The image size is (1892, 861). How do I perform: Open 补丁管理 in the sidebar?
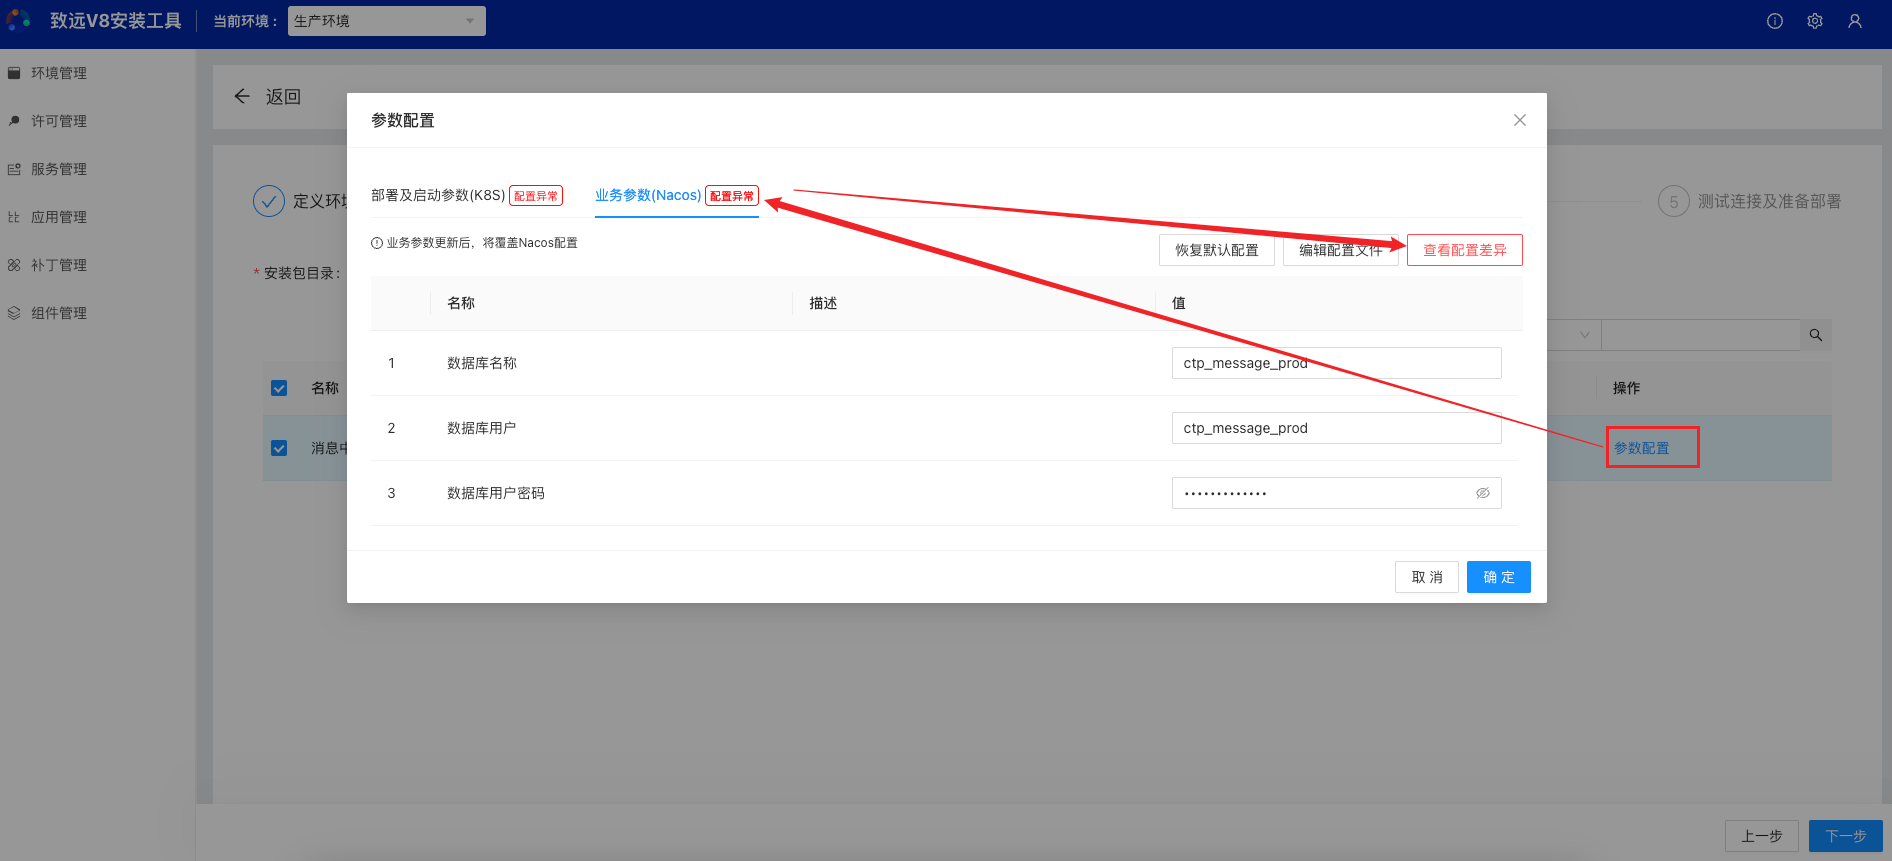pyautogui.click(x=59, y=265)
